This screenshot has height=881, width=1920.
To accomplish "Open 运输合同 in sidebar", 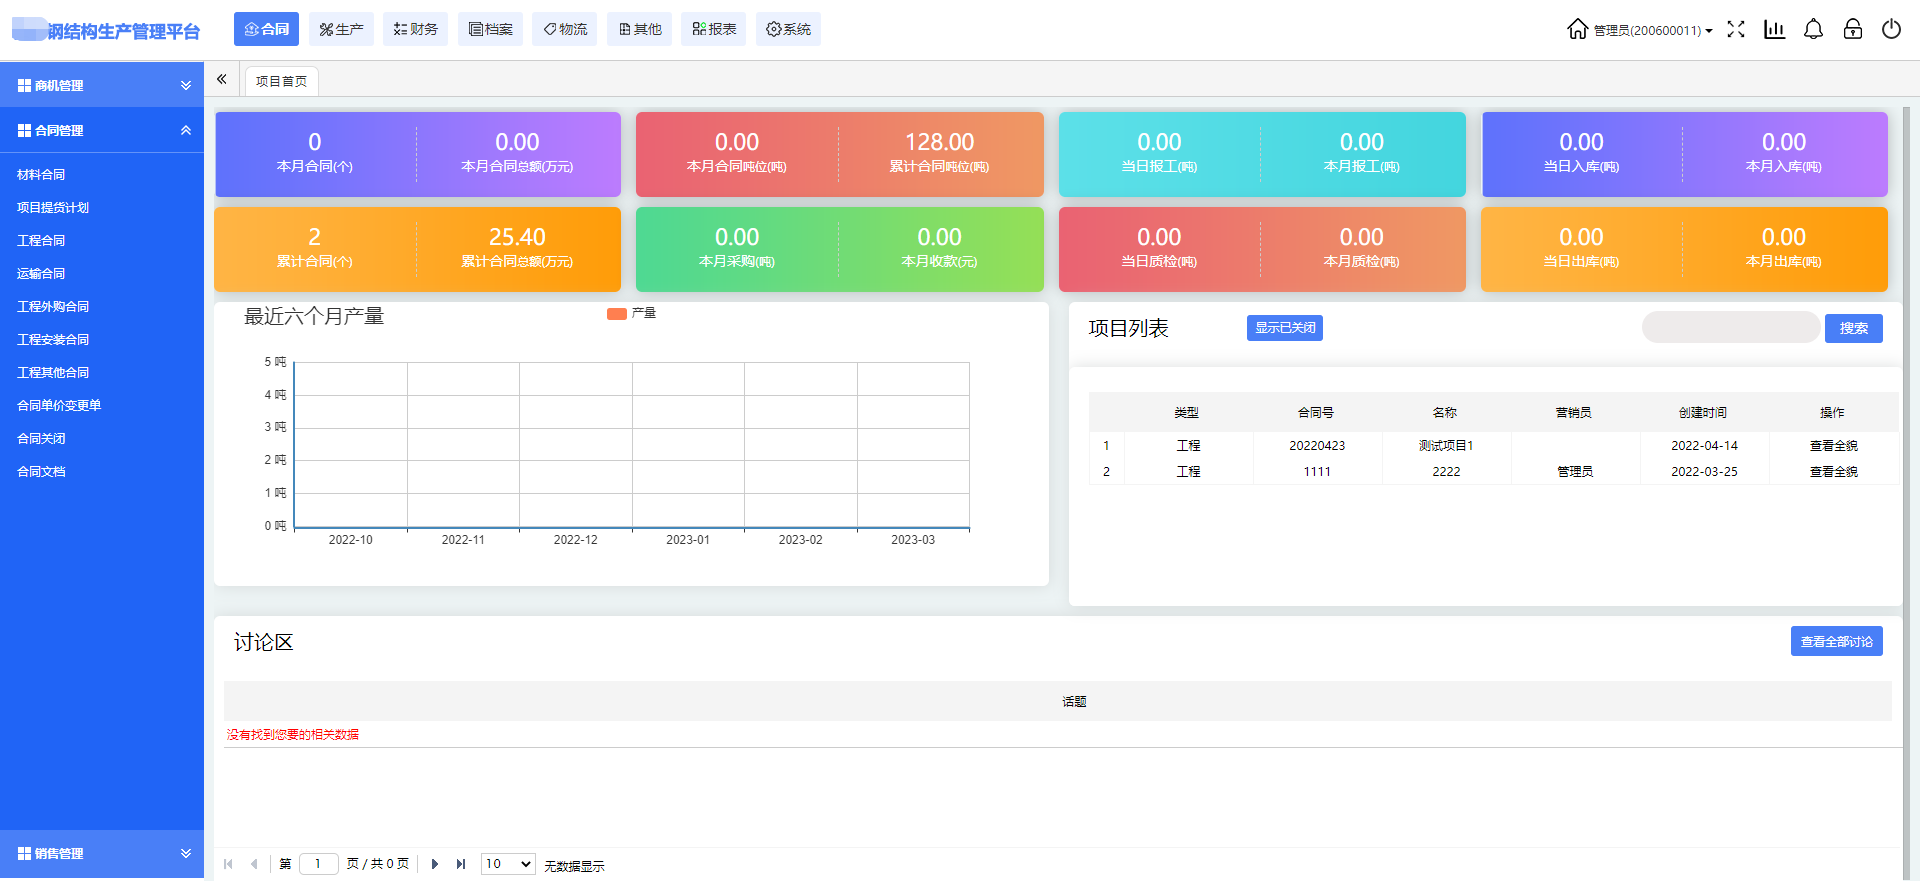I will click(x=41, y=273).
